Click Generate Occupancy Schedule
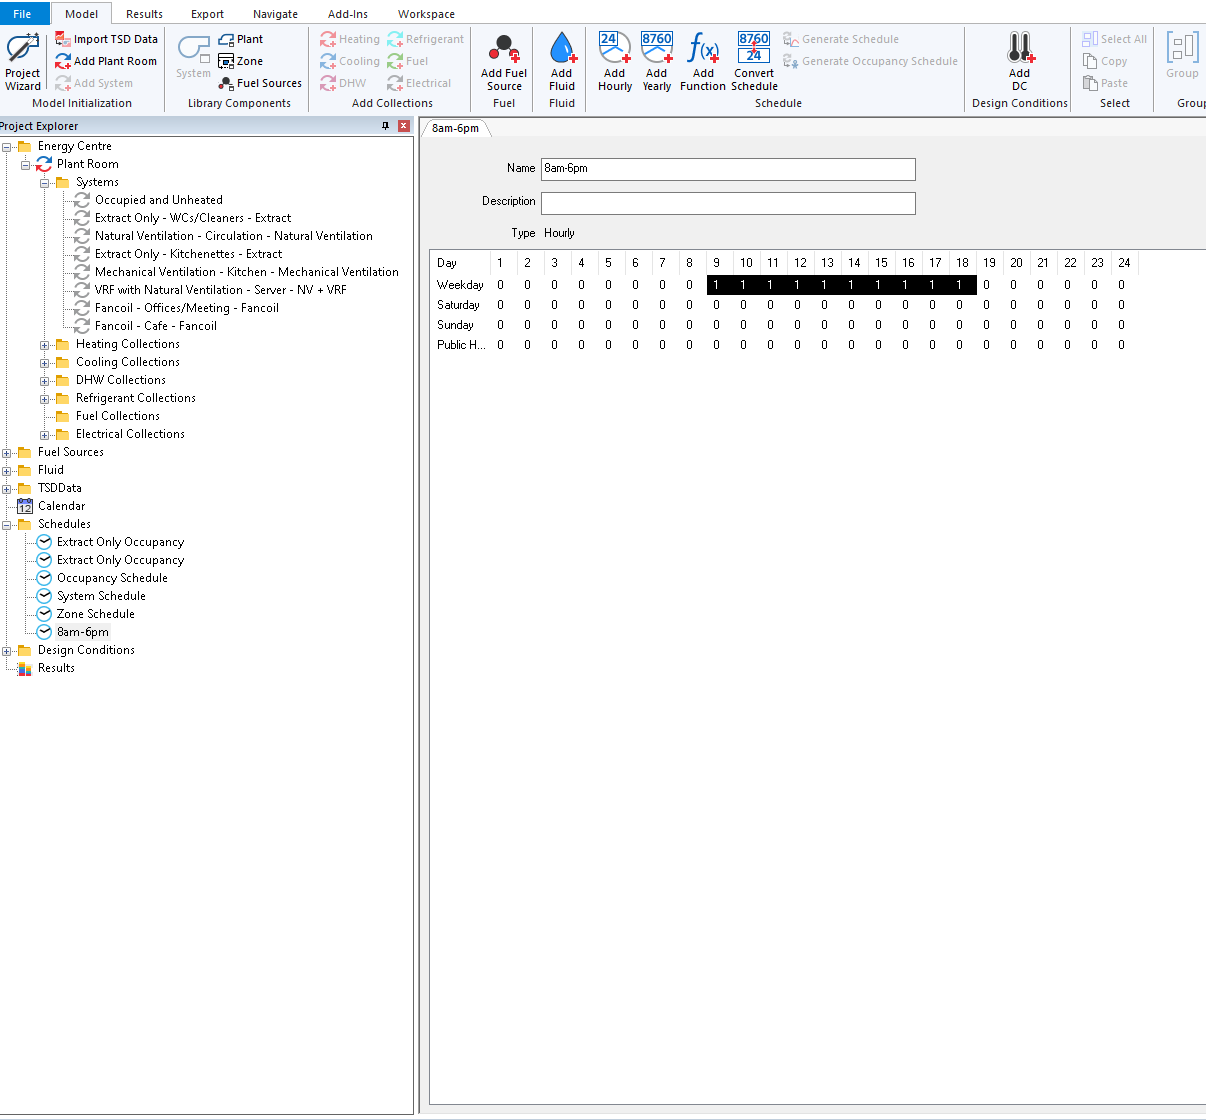1206x1120 pixels. pyautogui.click(x=870, y=61)
